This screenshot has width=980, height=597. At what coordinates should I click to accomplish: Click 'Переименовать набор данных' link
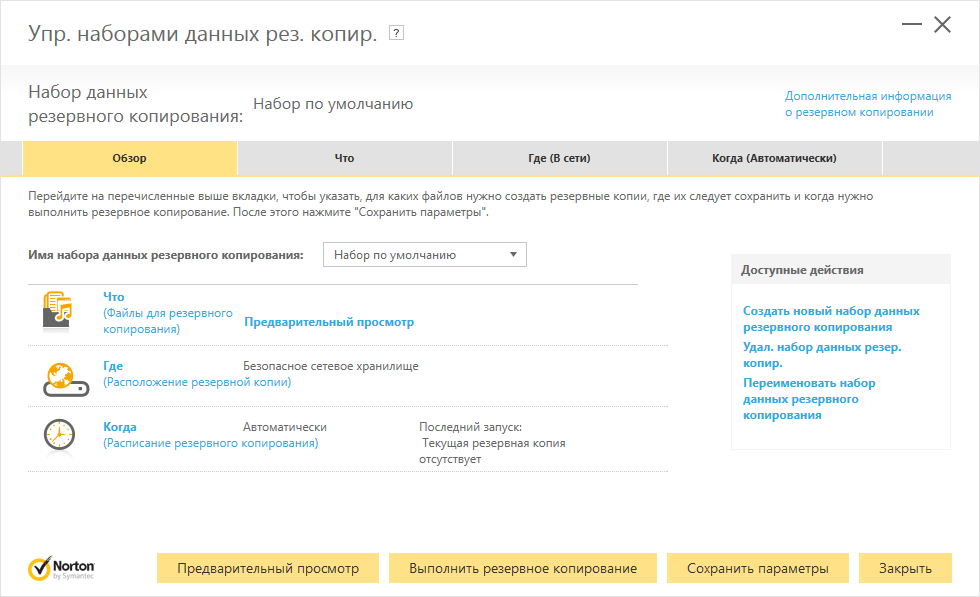[x=808, y=398]
